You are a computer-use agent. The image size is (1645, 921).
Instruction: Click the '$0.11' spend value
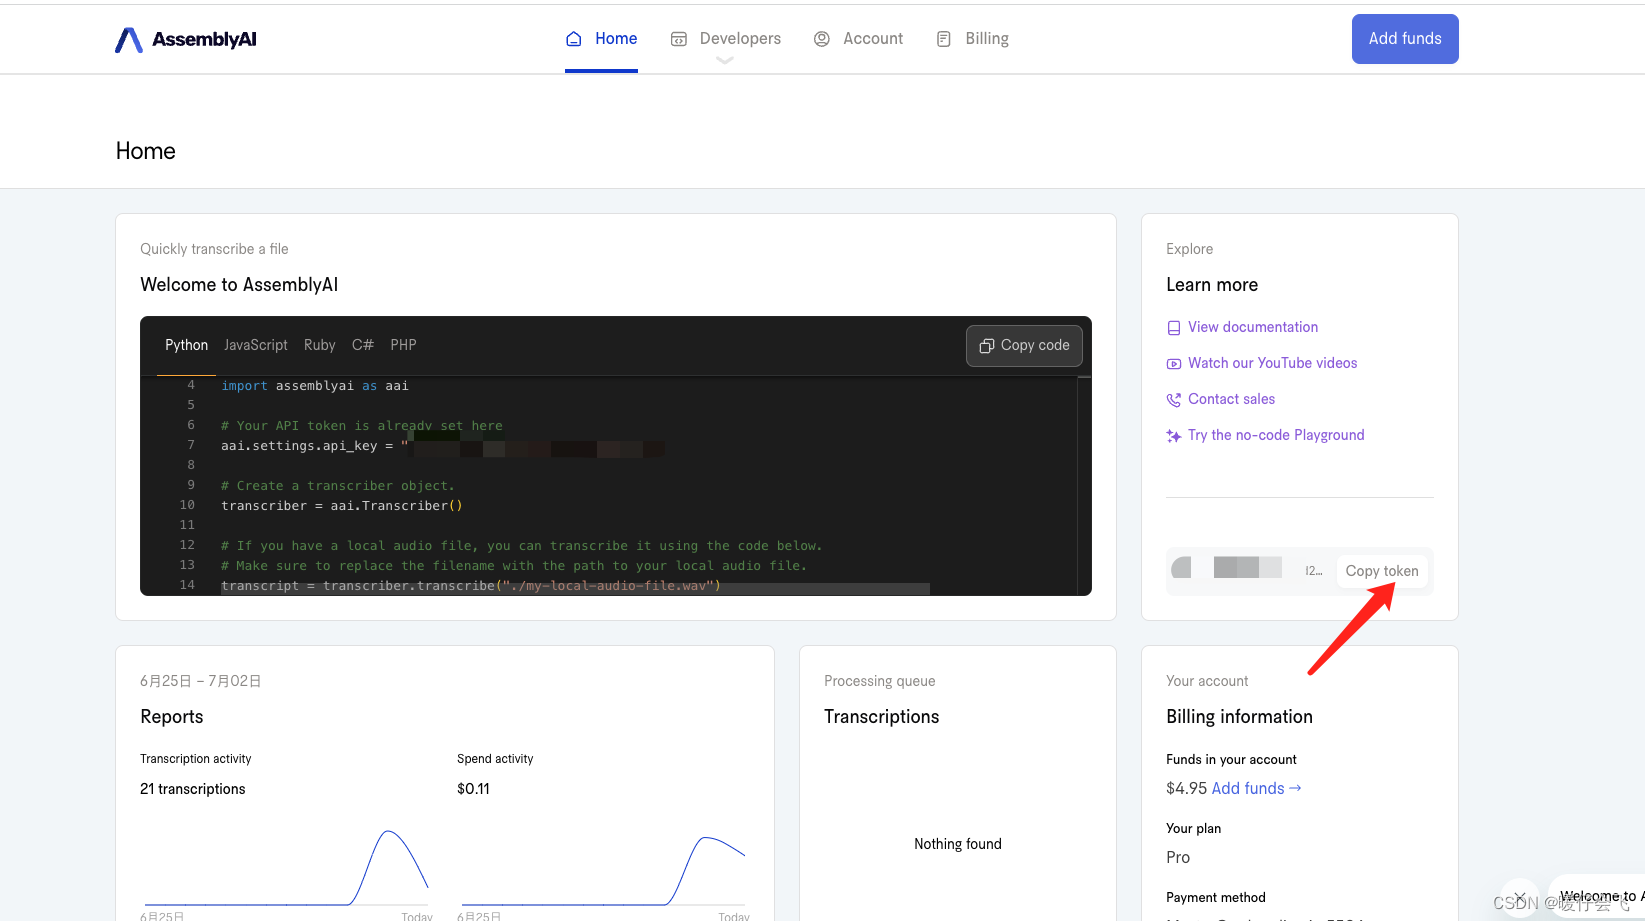click(x=473, y=789)
